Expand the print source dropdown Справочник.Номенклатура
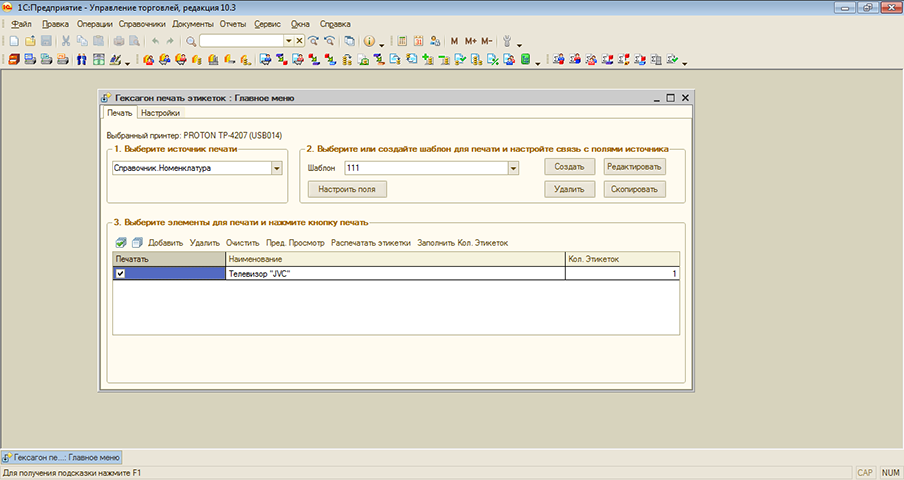The height and width of the screenshot is (480, 904). click(x=277, y=168)
